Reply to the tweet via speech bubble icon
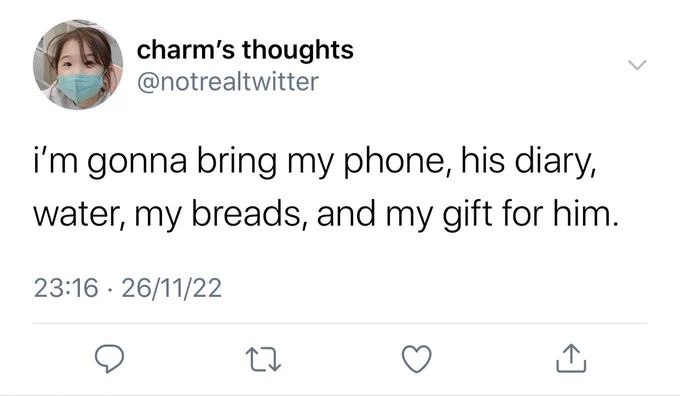This screenshot has width=680, height=396. point(109,359)
